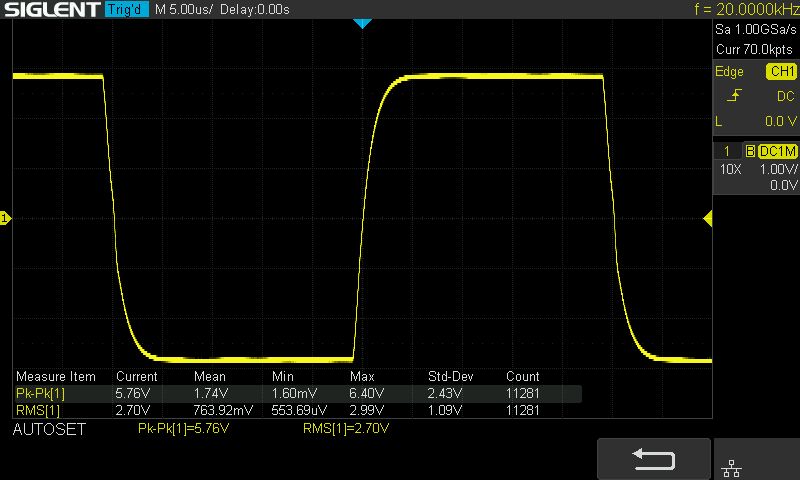This screenshot has height=480, width=800.
Task: Click the SIGLENT logo
Action: click(x=52, y=9)
